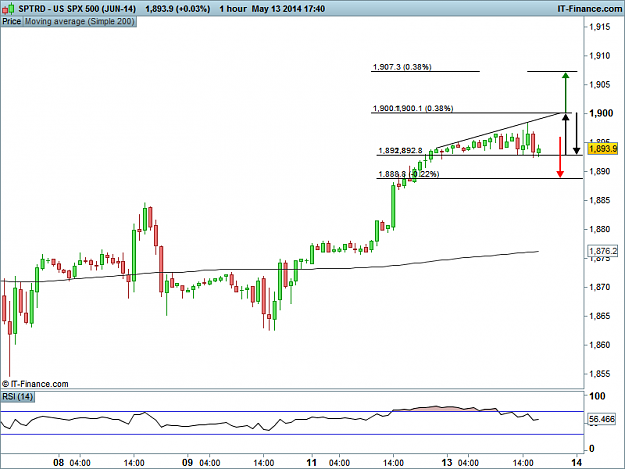Click the RSI axis 100 label

click(x=597, y=396)
